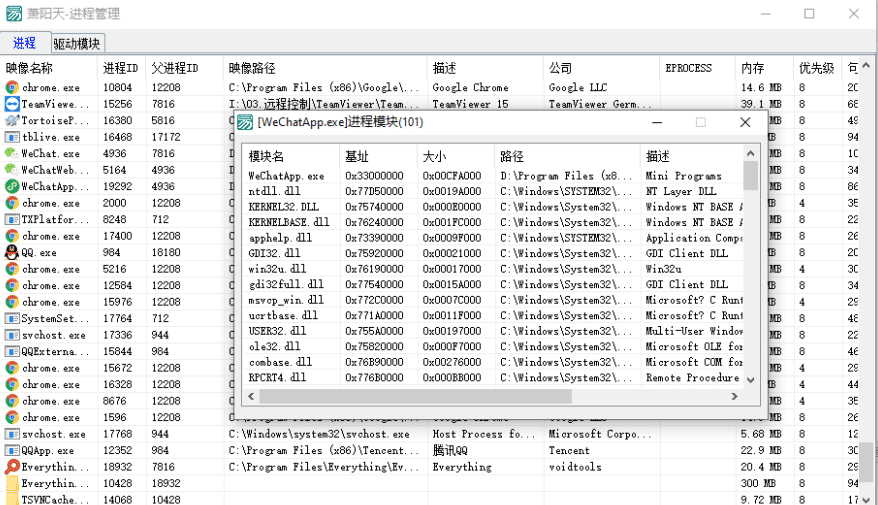Click the svchost.exe icon for PID 17768
Screen dimensions: 878x505
coord(12,434)
